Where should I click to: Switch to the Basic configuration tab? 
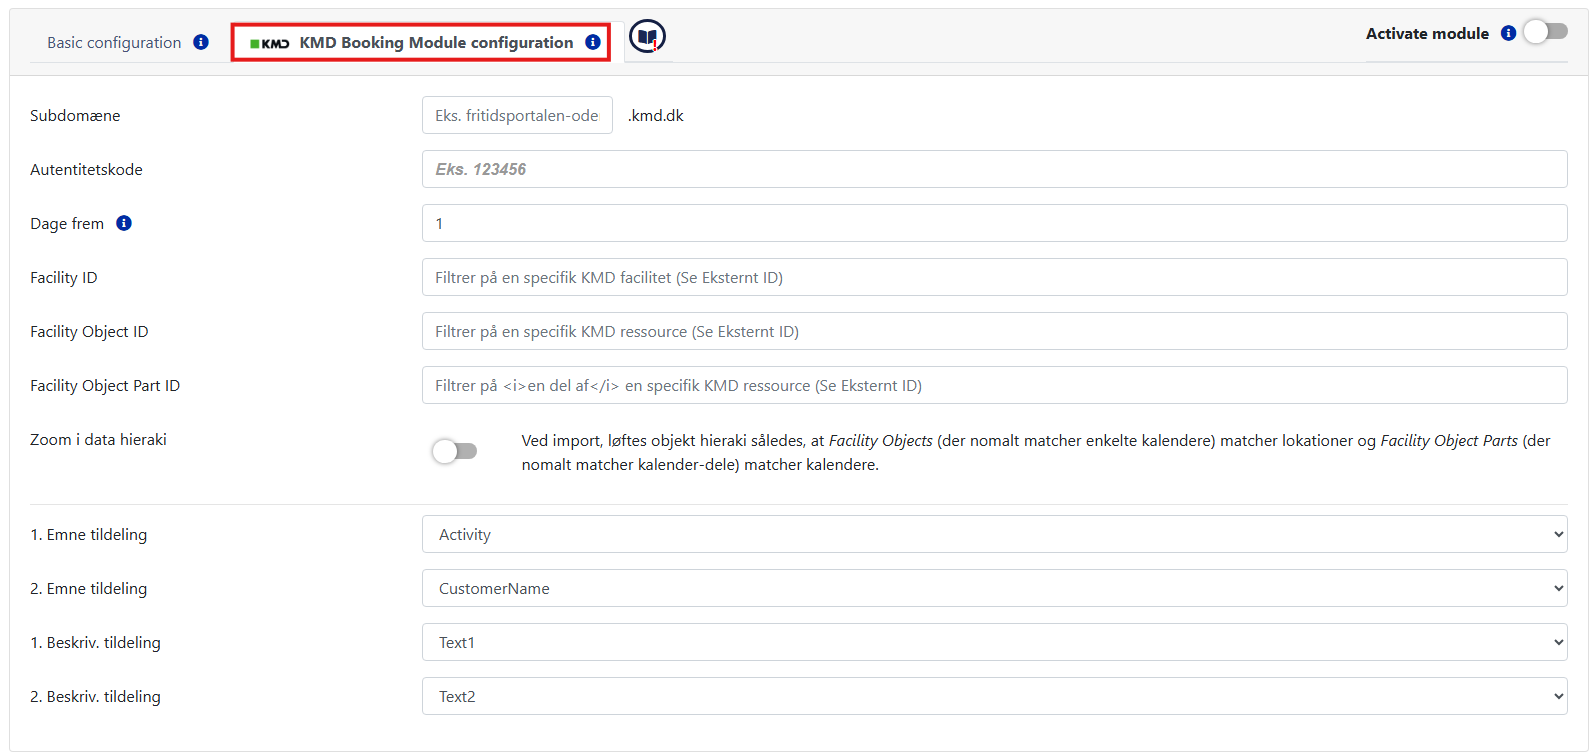[114, 42]
